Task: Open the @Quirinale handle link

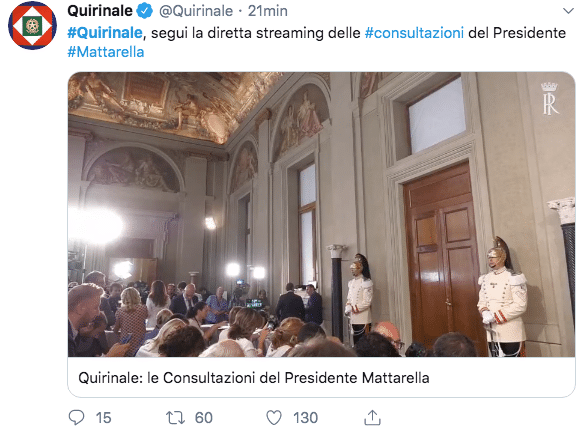Action: (196, 11)
